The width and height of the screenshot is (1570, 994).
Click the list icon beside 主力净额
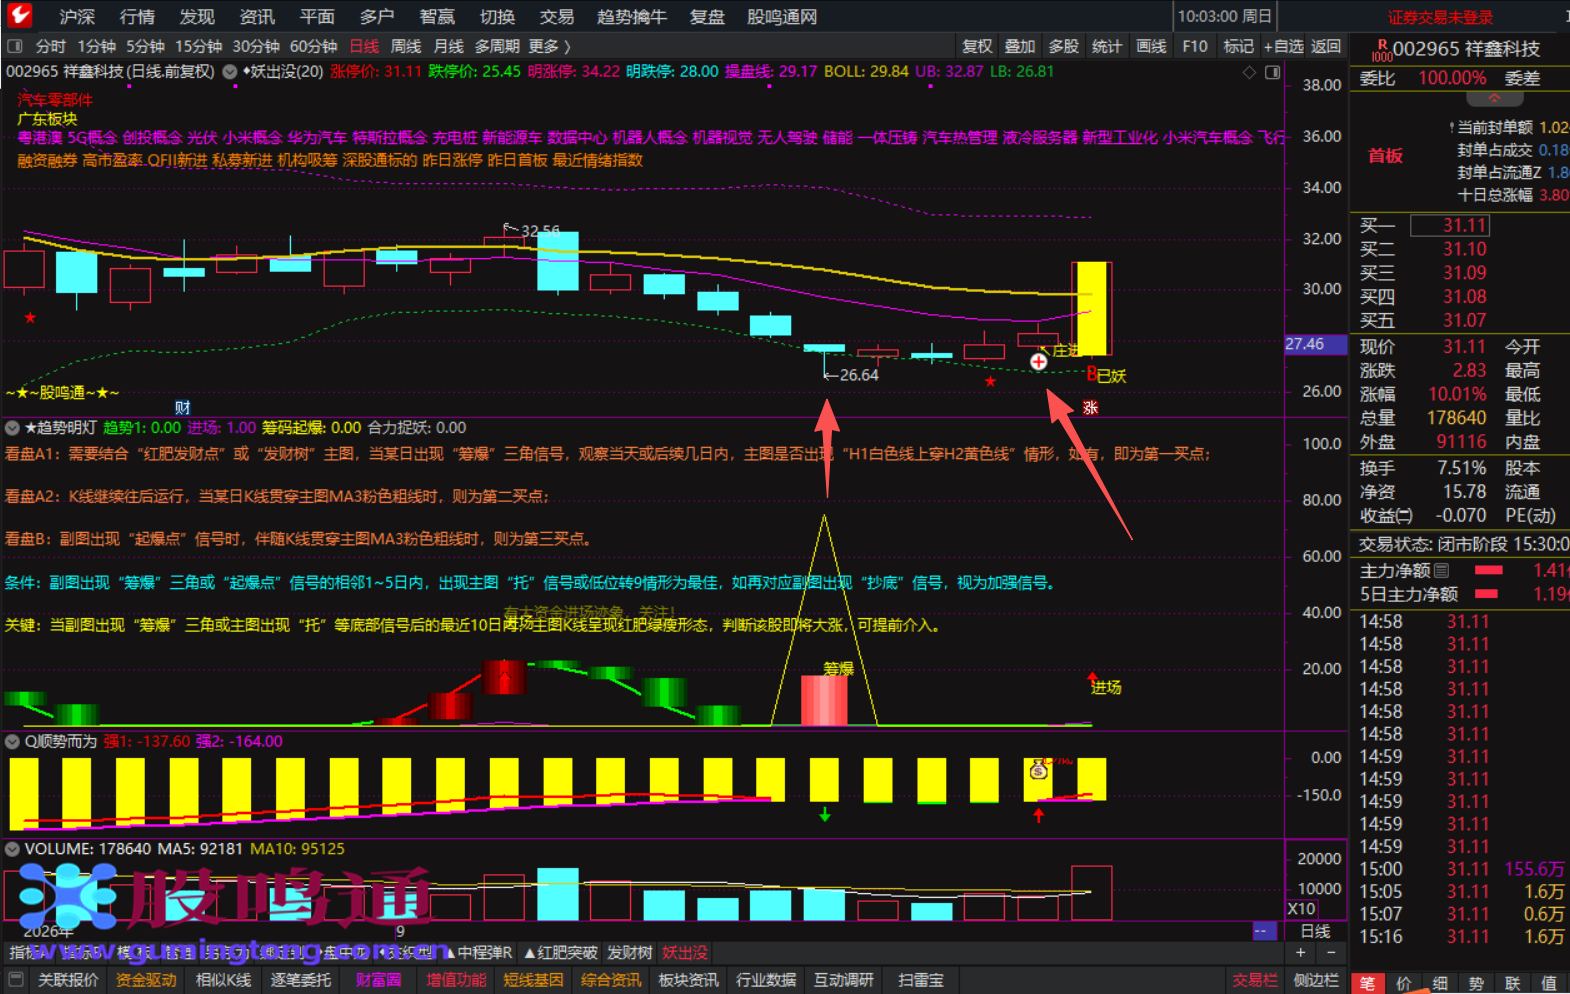(x=1441, y=571)
